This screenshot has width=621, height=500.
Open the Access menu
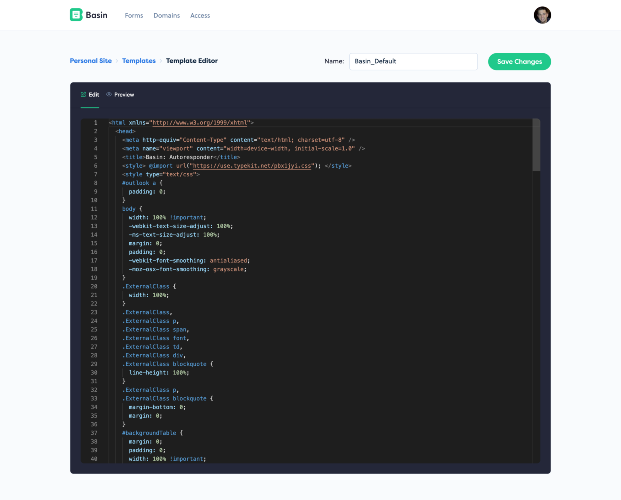pyautogui.click(x=200, y=15)
